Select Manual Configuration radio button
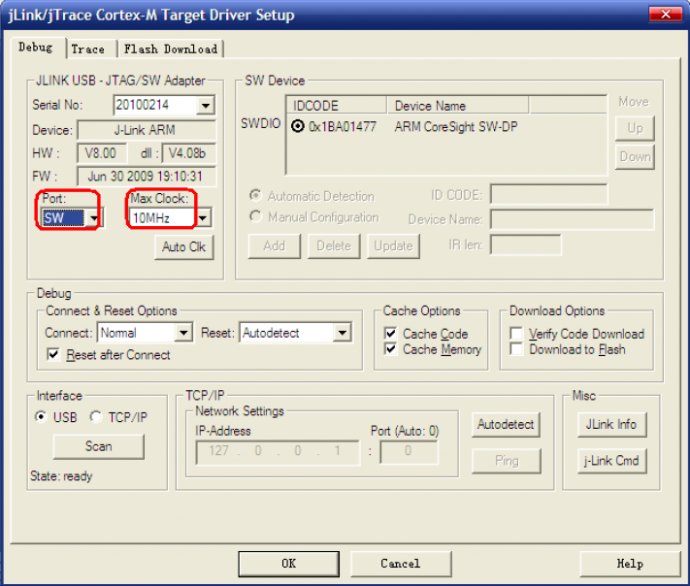 255,216
